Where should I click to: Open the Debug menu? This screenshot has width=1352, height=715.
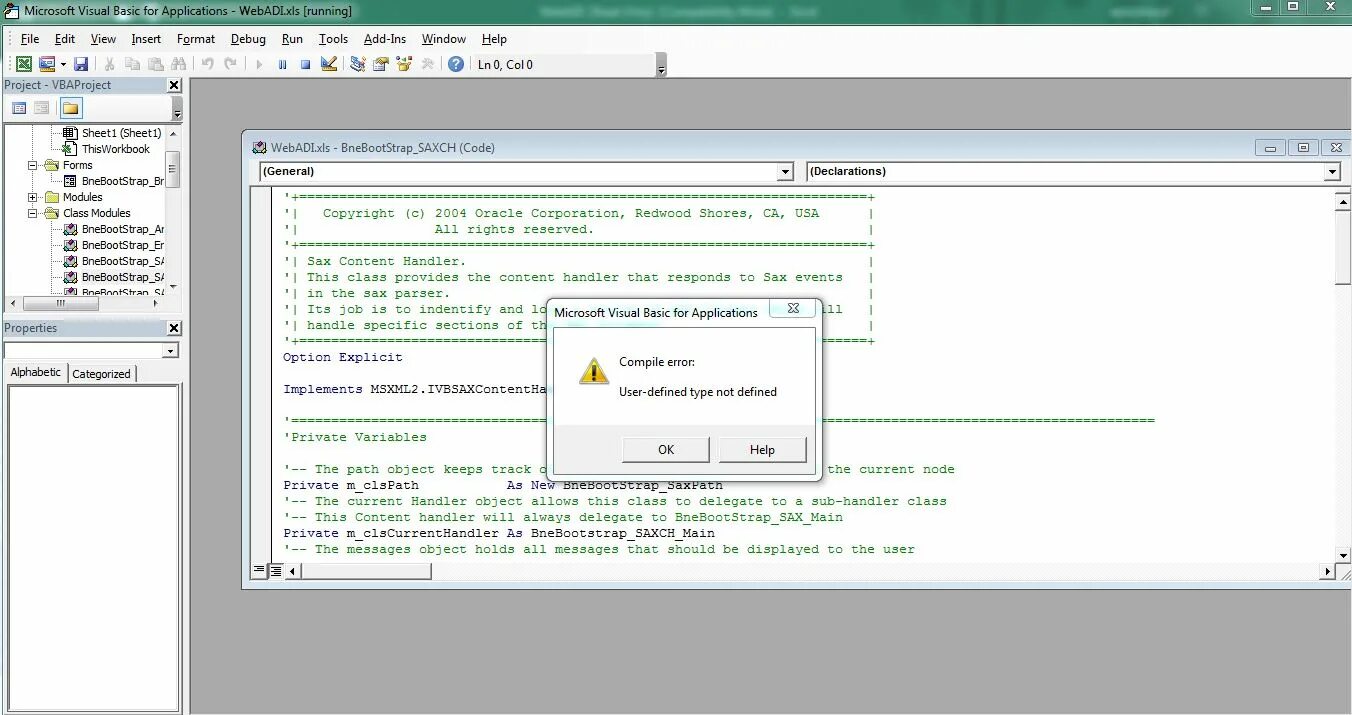pyautogui.click(x=248, y=39)
